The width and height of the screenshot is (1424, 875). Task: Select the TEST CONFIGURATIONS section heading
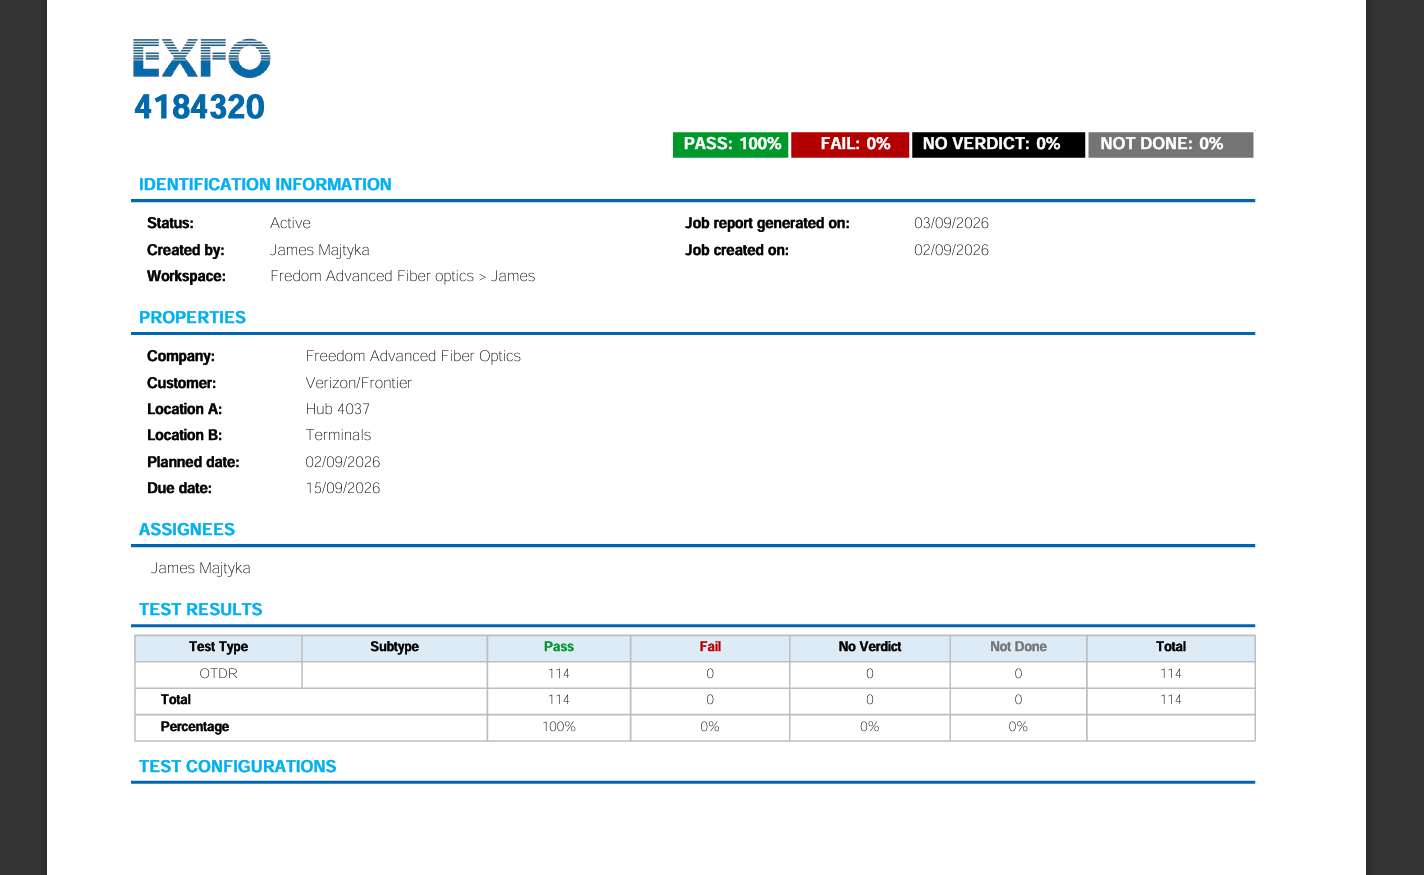[x=238, y=766]
